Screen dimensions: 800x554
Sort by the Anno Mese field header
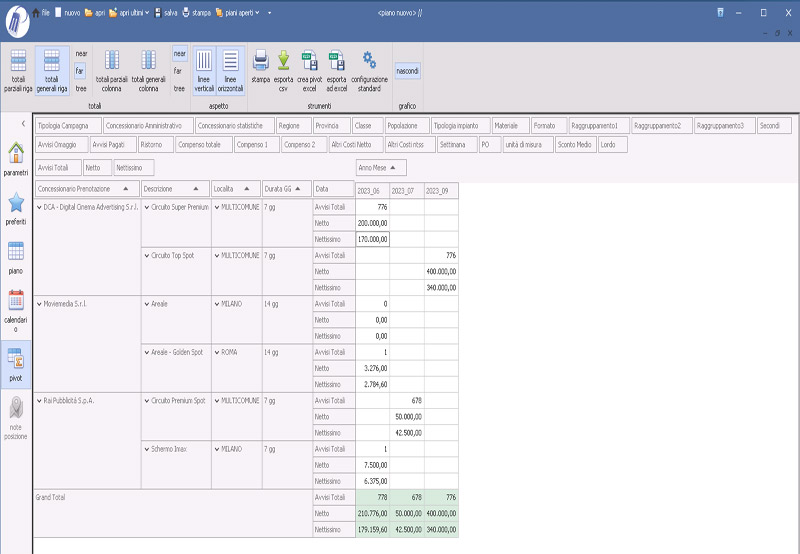(381, 168)
